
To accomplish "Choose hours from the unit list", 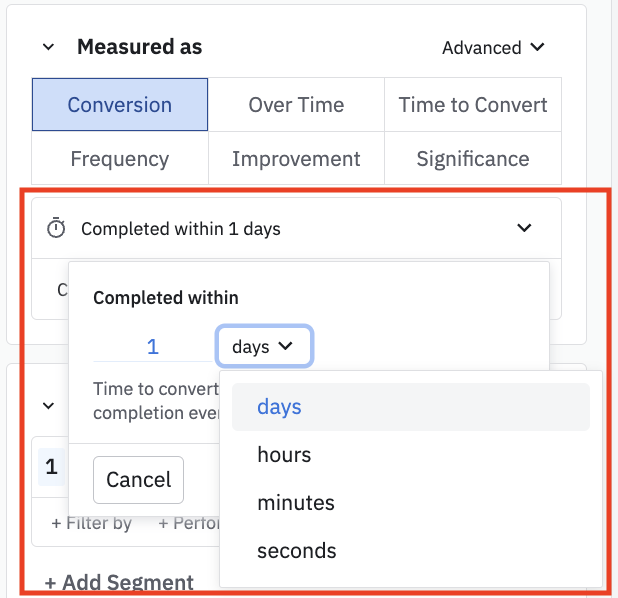I will [285, 455].
